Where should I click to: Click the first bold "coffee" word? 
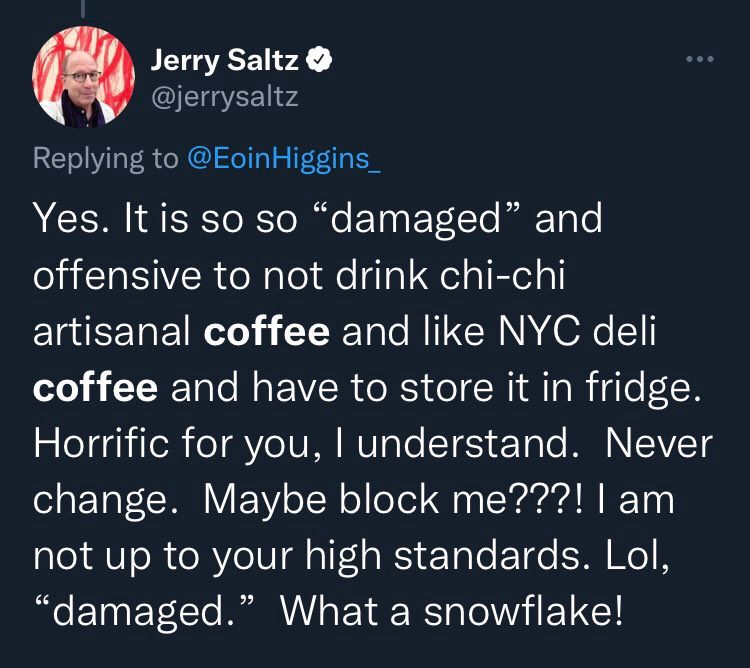pos(266,332)
